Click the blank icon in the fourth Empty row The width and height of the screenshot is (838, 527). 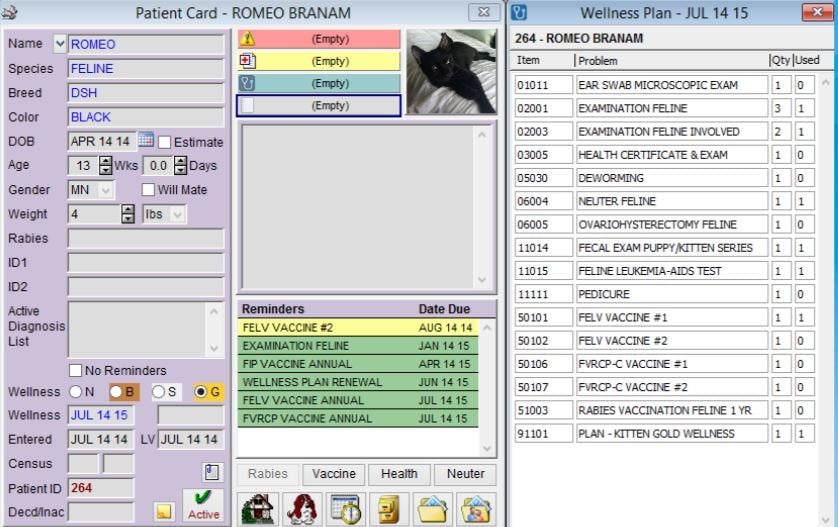click(247, 105)
